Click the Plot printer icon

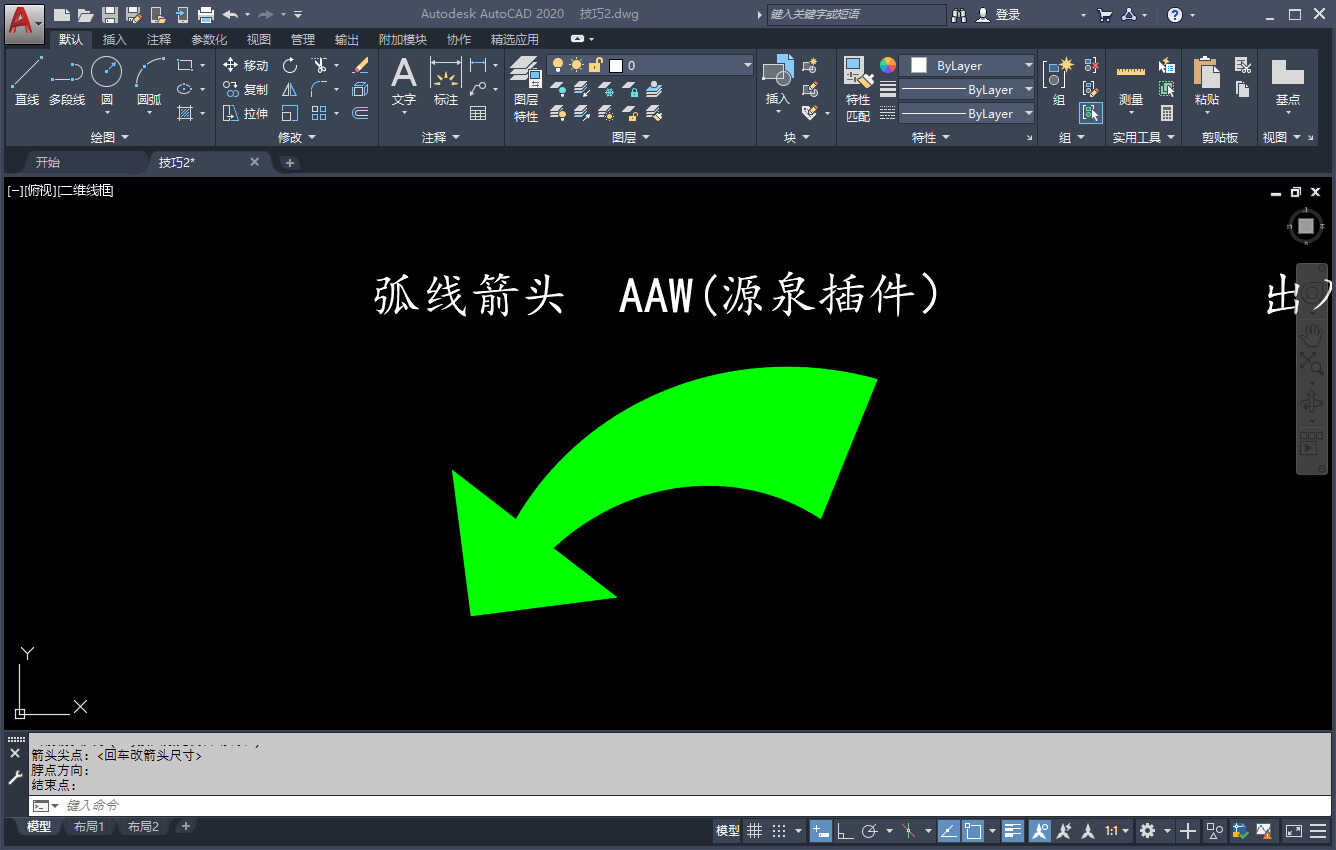206,14
